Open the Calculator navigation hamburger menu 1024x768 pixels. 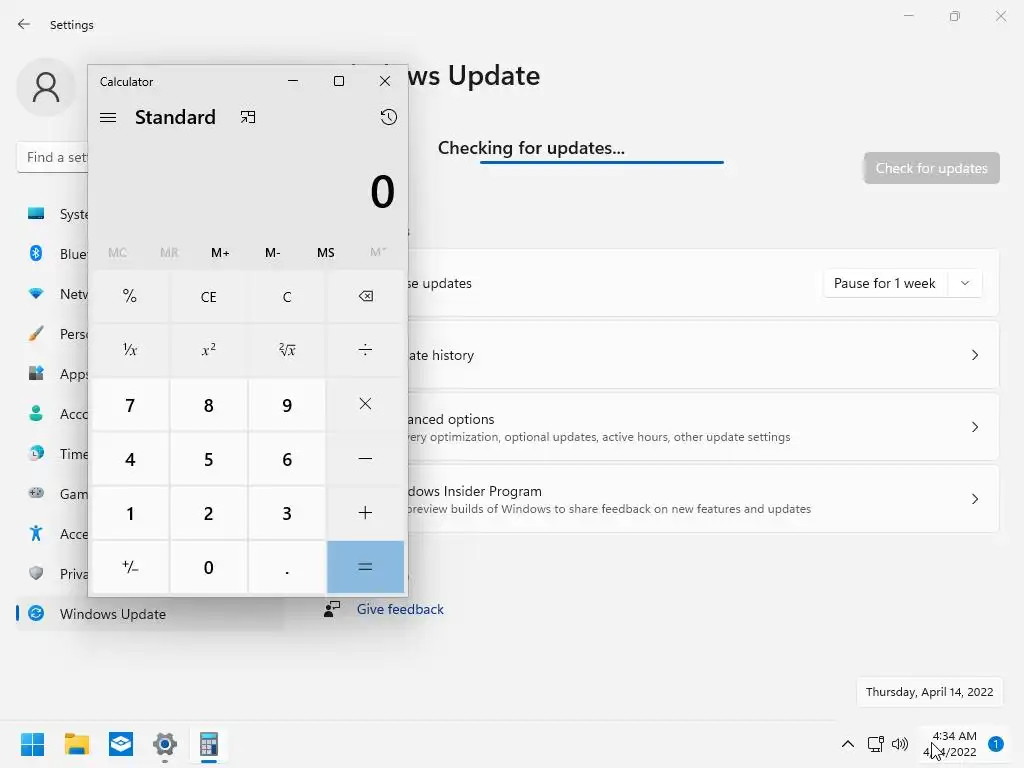[108, 118]
